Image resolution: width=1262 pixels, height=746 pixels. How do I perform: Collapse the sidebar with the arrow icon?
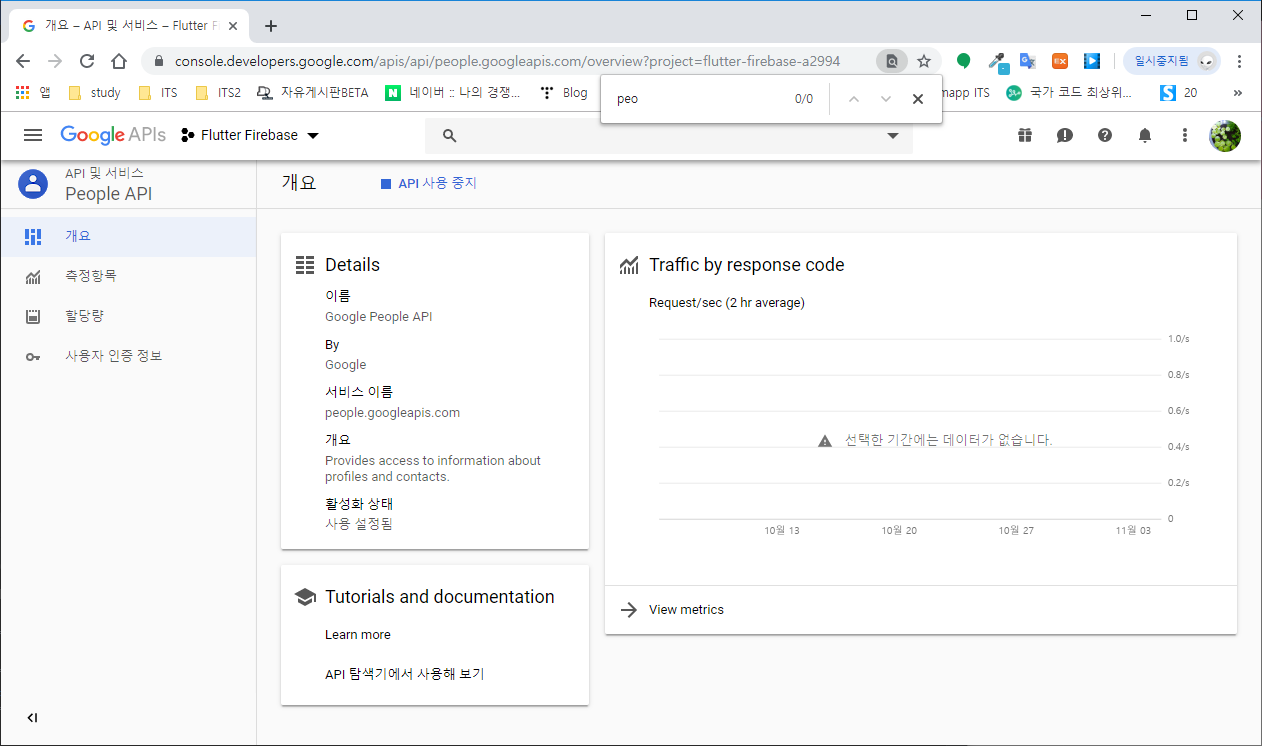coord(32,718)
